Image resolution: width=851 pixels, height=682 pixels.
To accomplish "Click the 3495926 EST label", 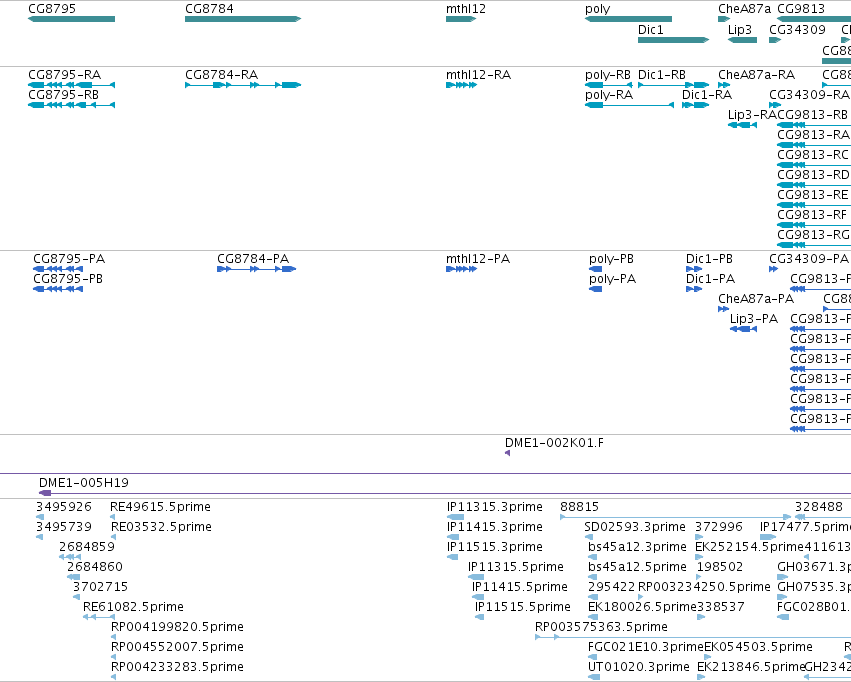I will (x=63, y=507).
